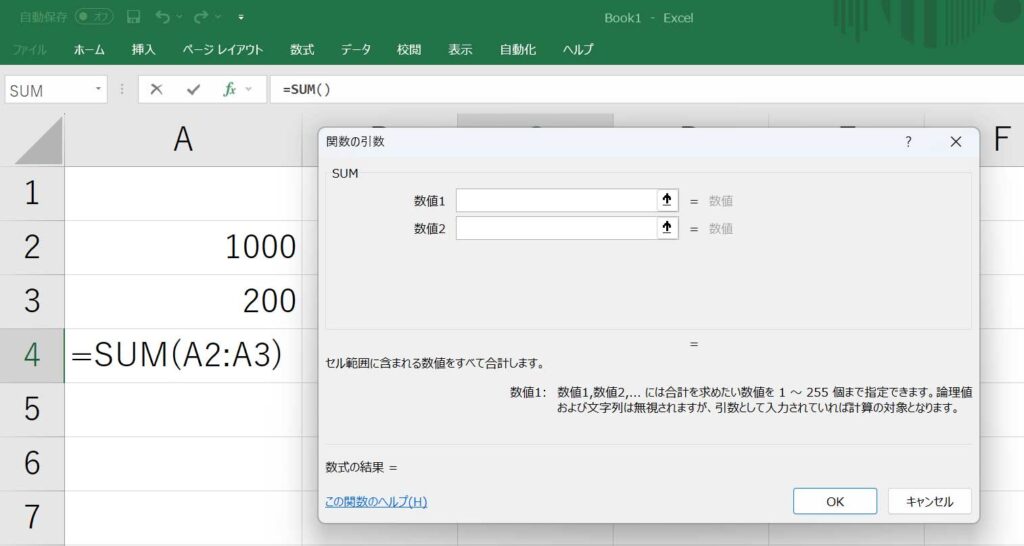Collapse dialog using 数値2 range selector icon
The width and height of the screenshot is (1024, 546).
click(x=667, y=228)
